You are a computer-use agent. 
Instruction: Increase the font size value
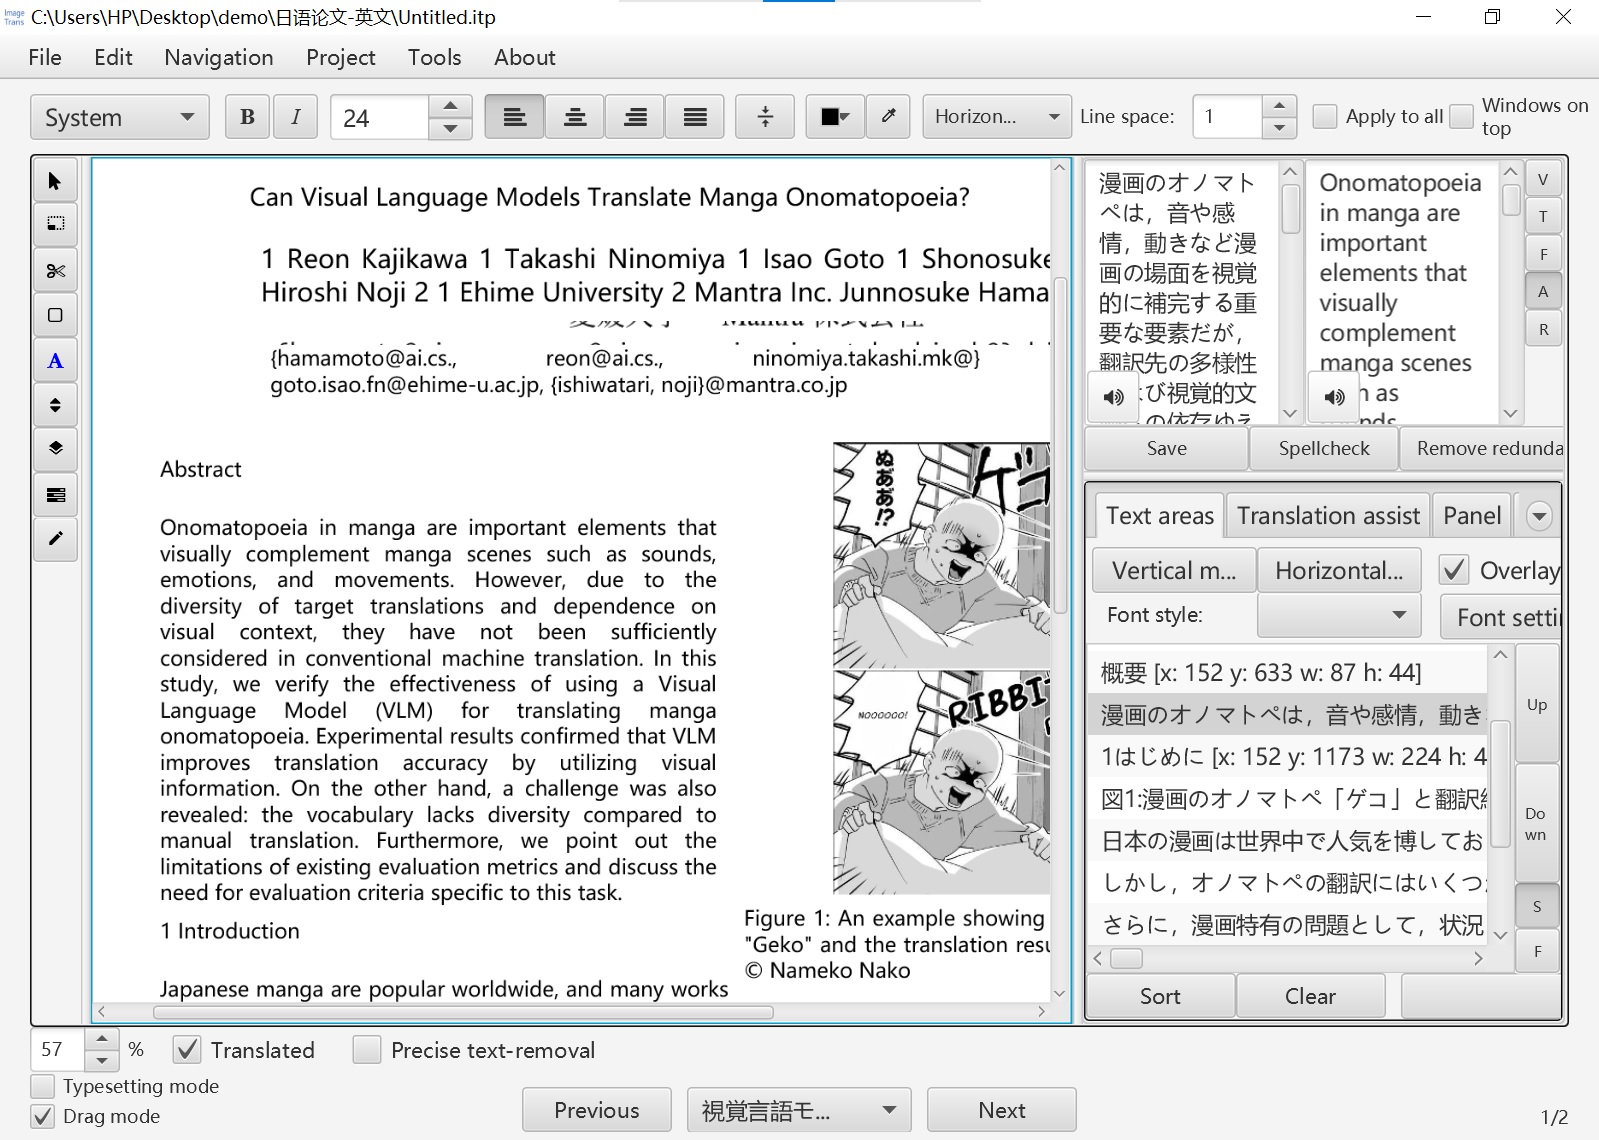pos(450,106)
